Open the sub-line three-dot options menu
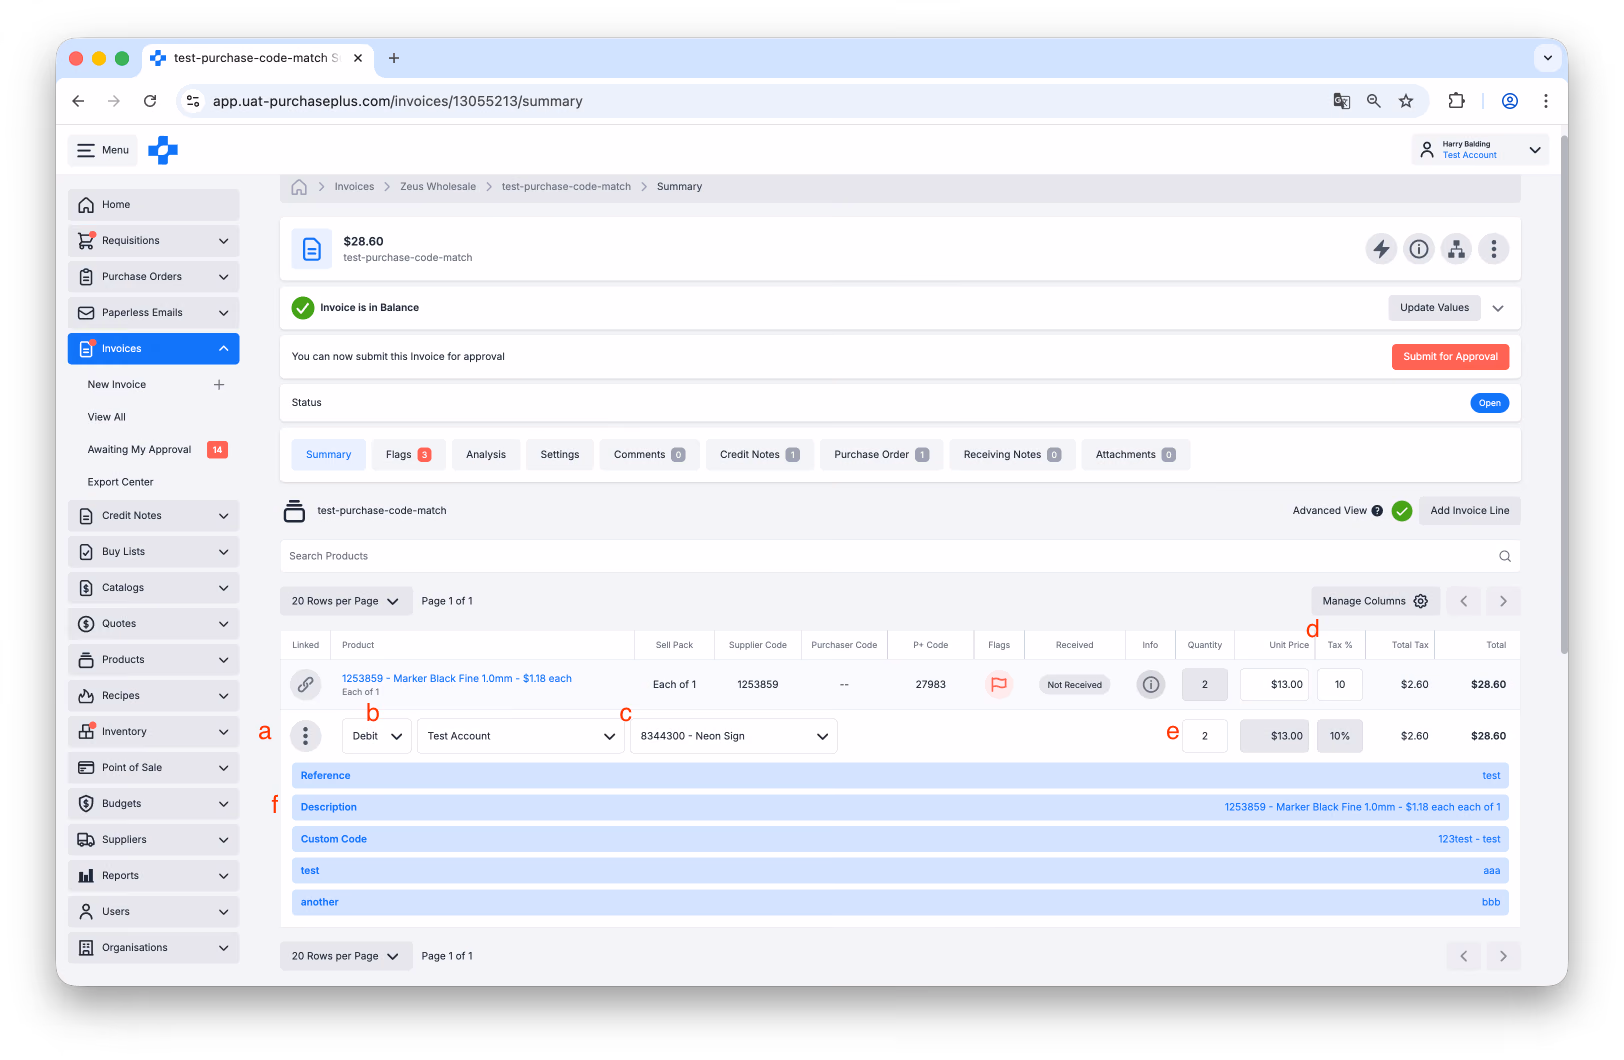 (x=306, y=736)
